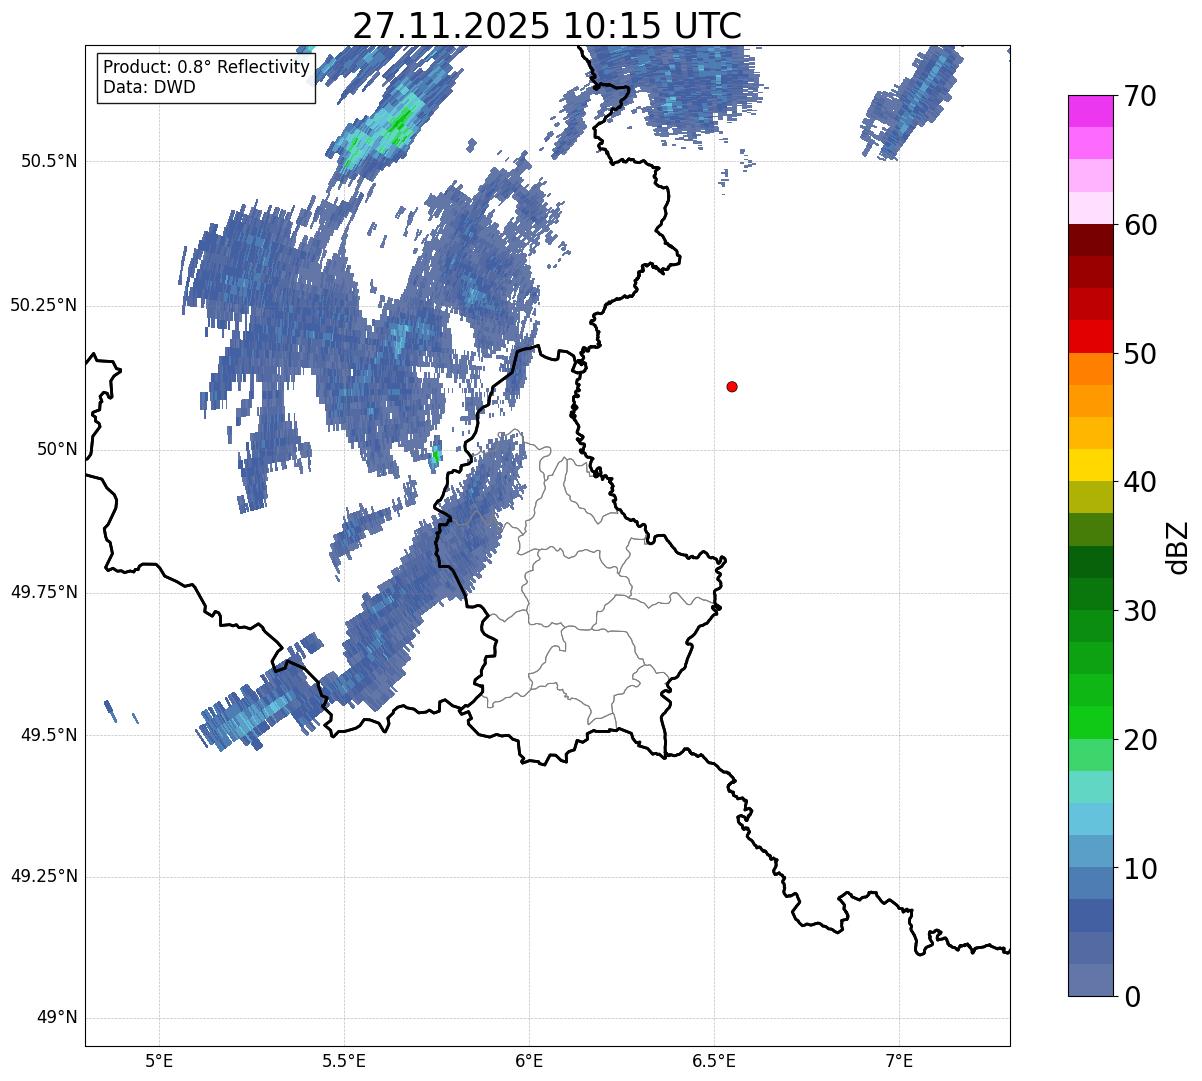Pick the bright red colorbar swatch

tap(1089, 336)
